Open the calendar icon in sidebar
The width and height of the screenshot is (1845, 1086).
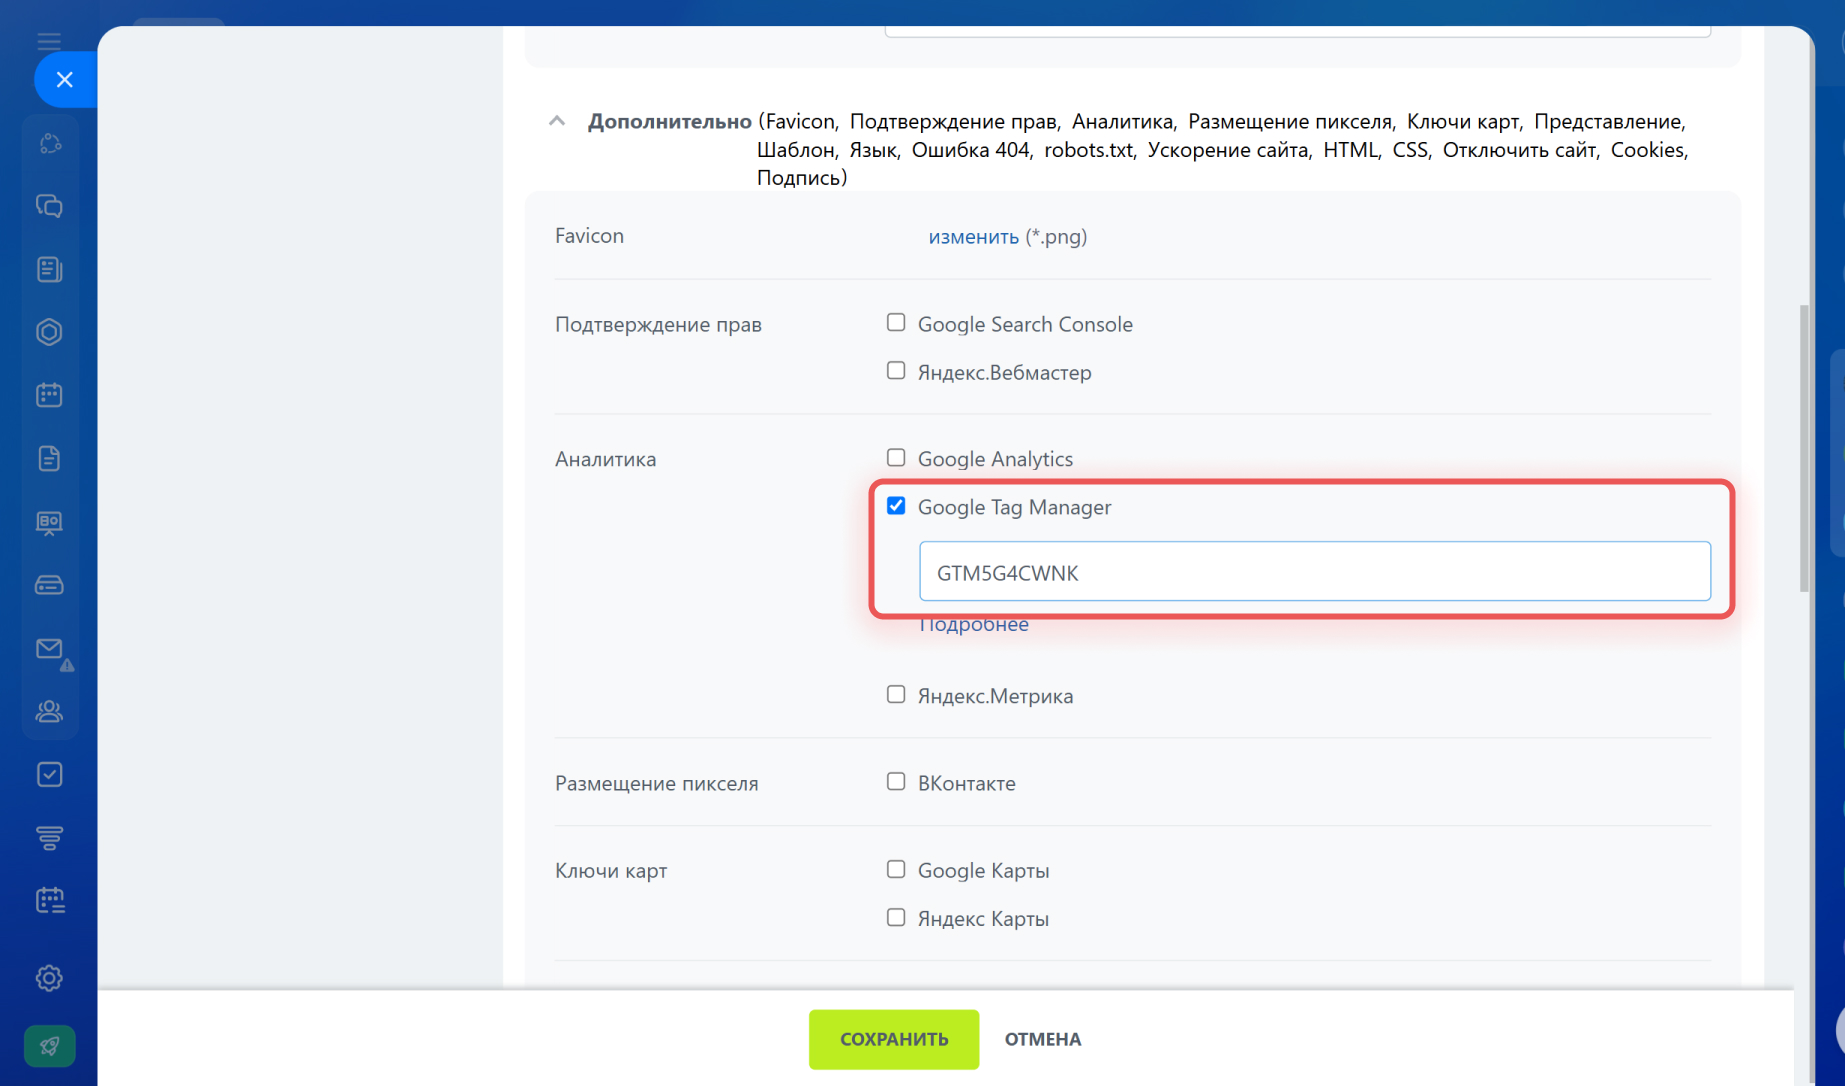[49, 395]
